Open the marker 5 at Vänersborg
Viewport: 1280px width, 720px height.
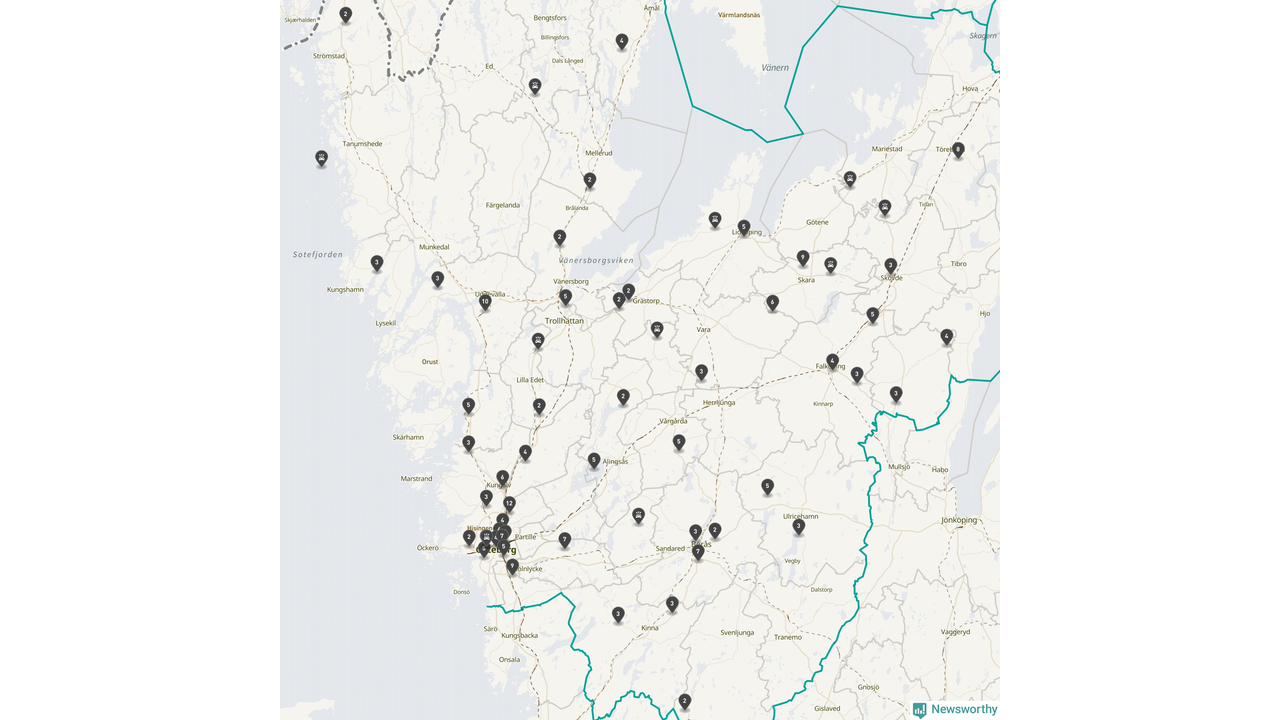point(565,298)
